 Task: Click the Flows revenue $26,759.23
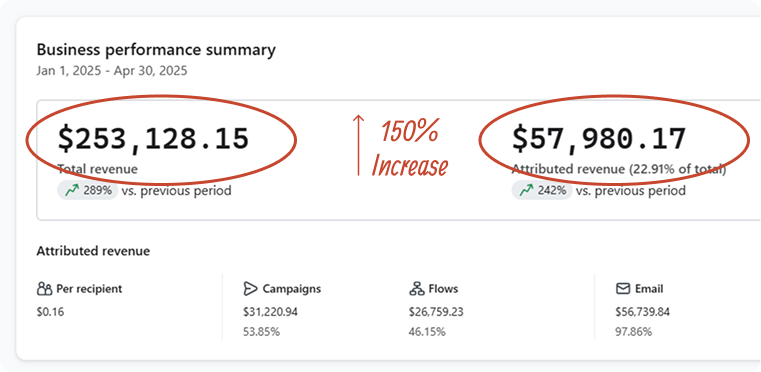(436, 312)
